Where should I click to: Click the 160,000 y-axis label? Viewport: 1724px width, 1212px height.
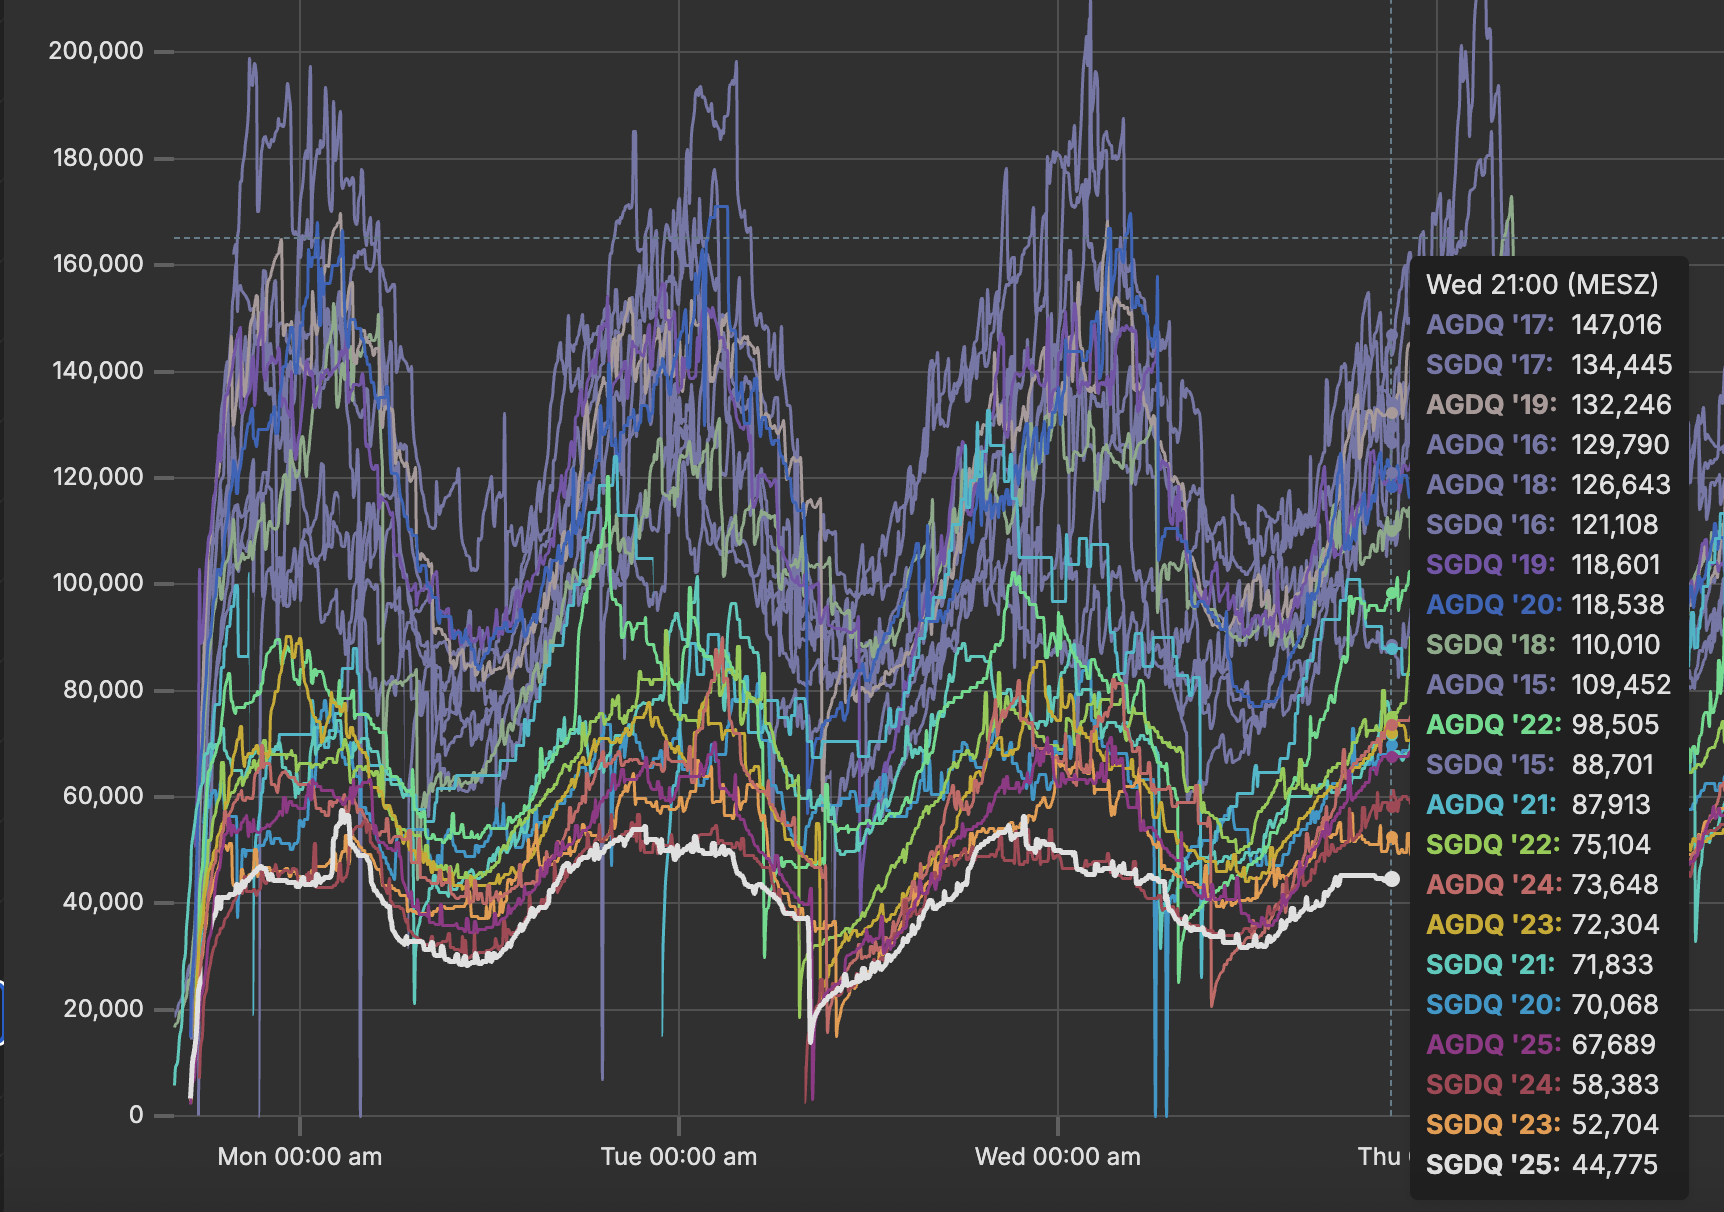[x=98, y=264]
